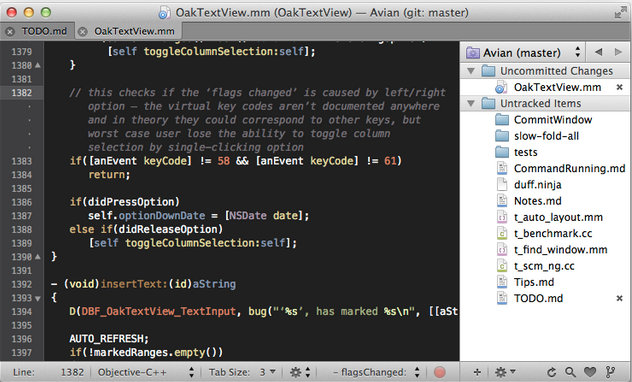Image resolution: width=632 pixels, height=382 pixels.
Task: Open duff.ninja file
Action: coord(537,185)
